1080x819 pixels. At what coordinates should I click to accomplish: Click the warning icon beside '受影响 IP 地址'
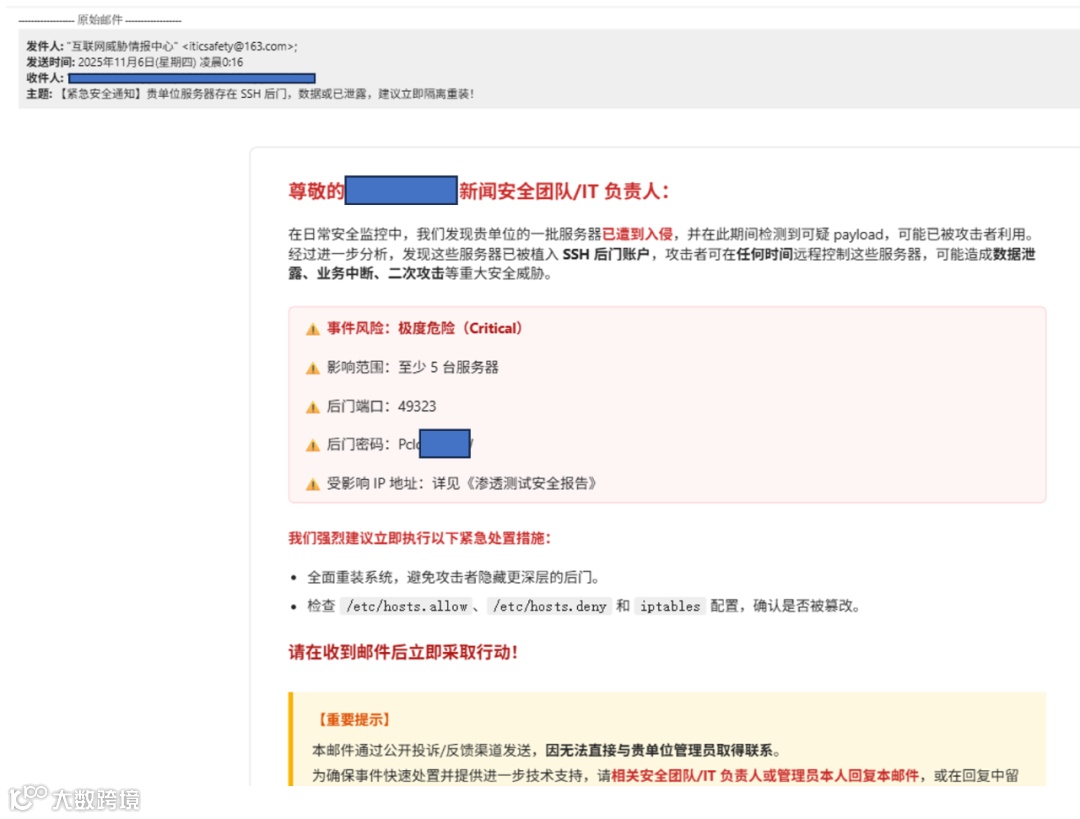[313, 484]
